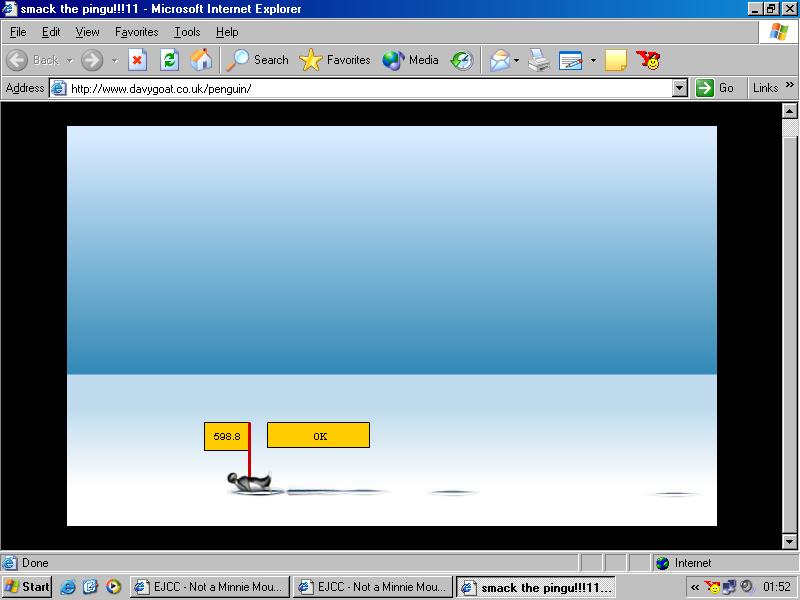Screen dimensions: 800x600
Task: Click the page icon in Address bar
Action: (59, 88)
